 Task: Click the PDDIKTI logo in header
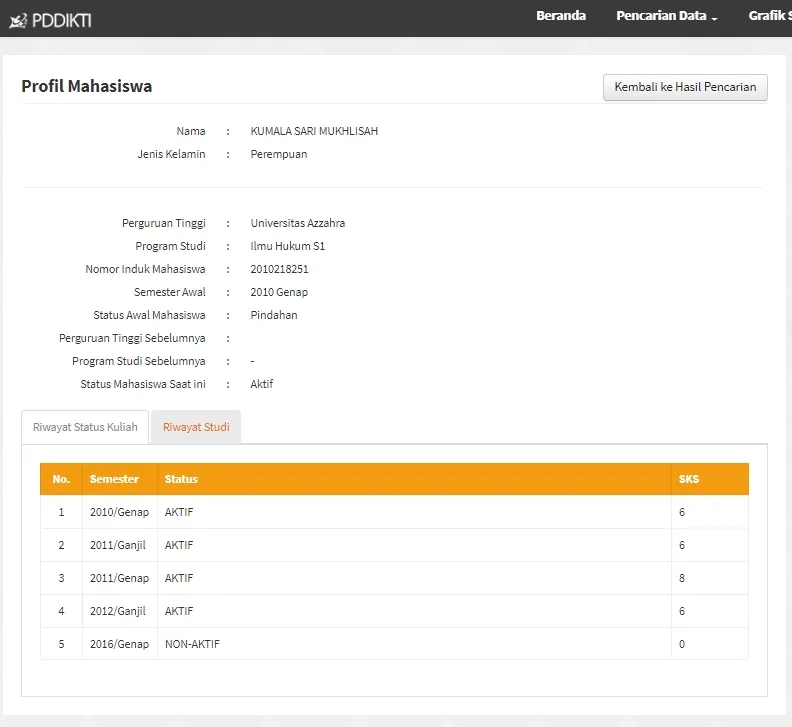tap(50, 19)
